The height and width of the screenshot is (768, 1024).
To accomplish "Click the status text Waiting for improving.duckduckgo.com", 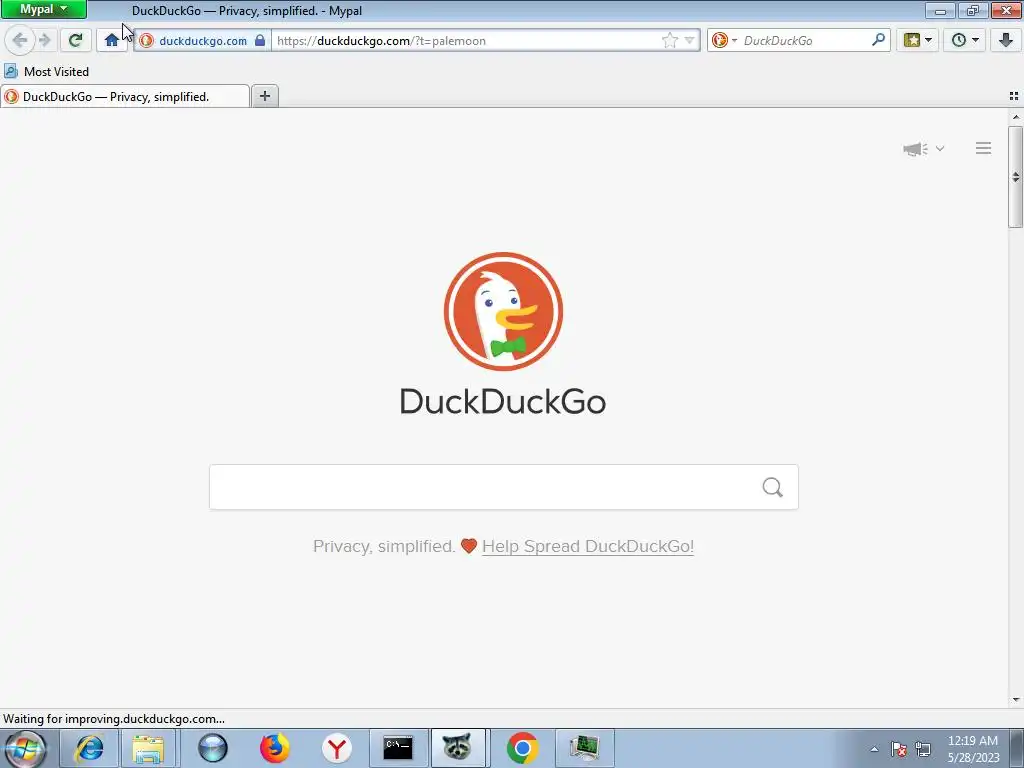I will coord(114,719).
